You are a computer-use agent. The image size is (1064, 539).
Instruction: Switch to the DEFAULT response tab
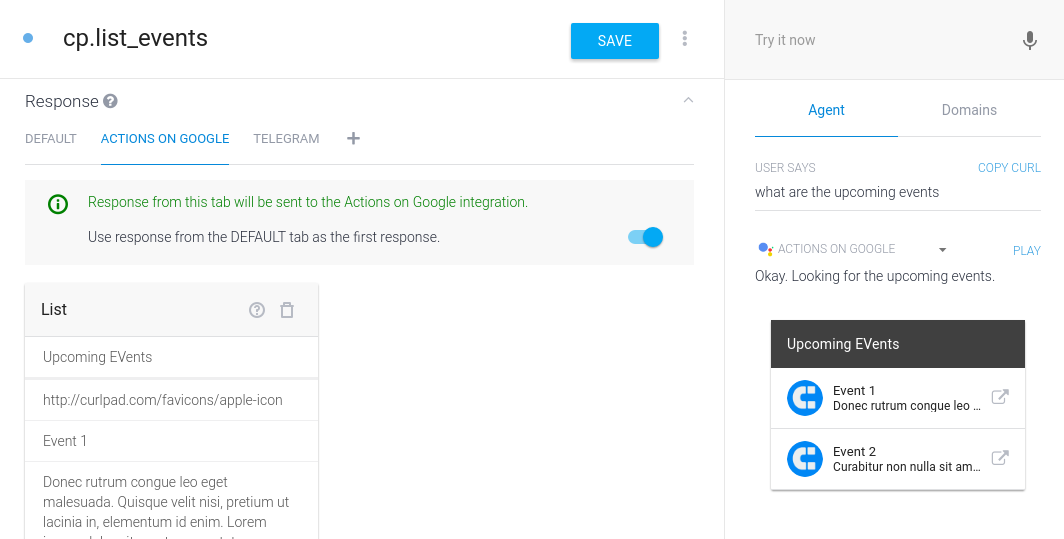pos(51,139)
